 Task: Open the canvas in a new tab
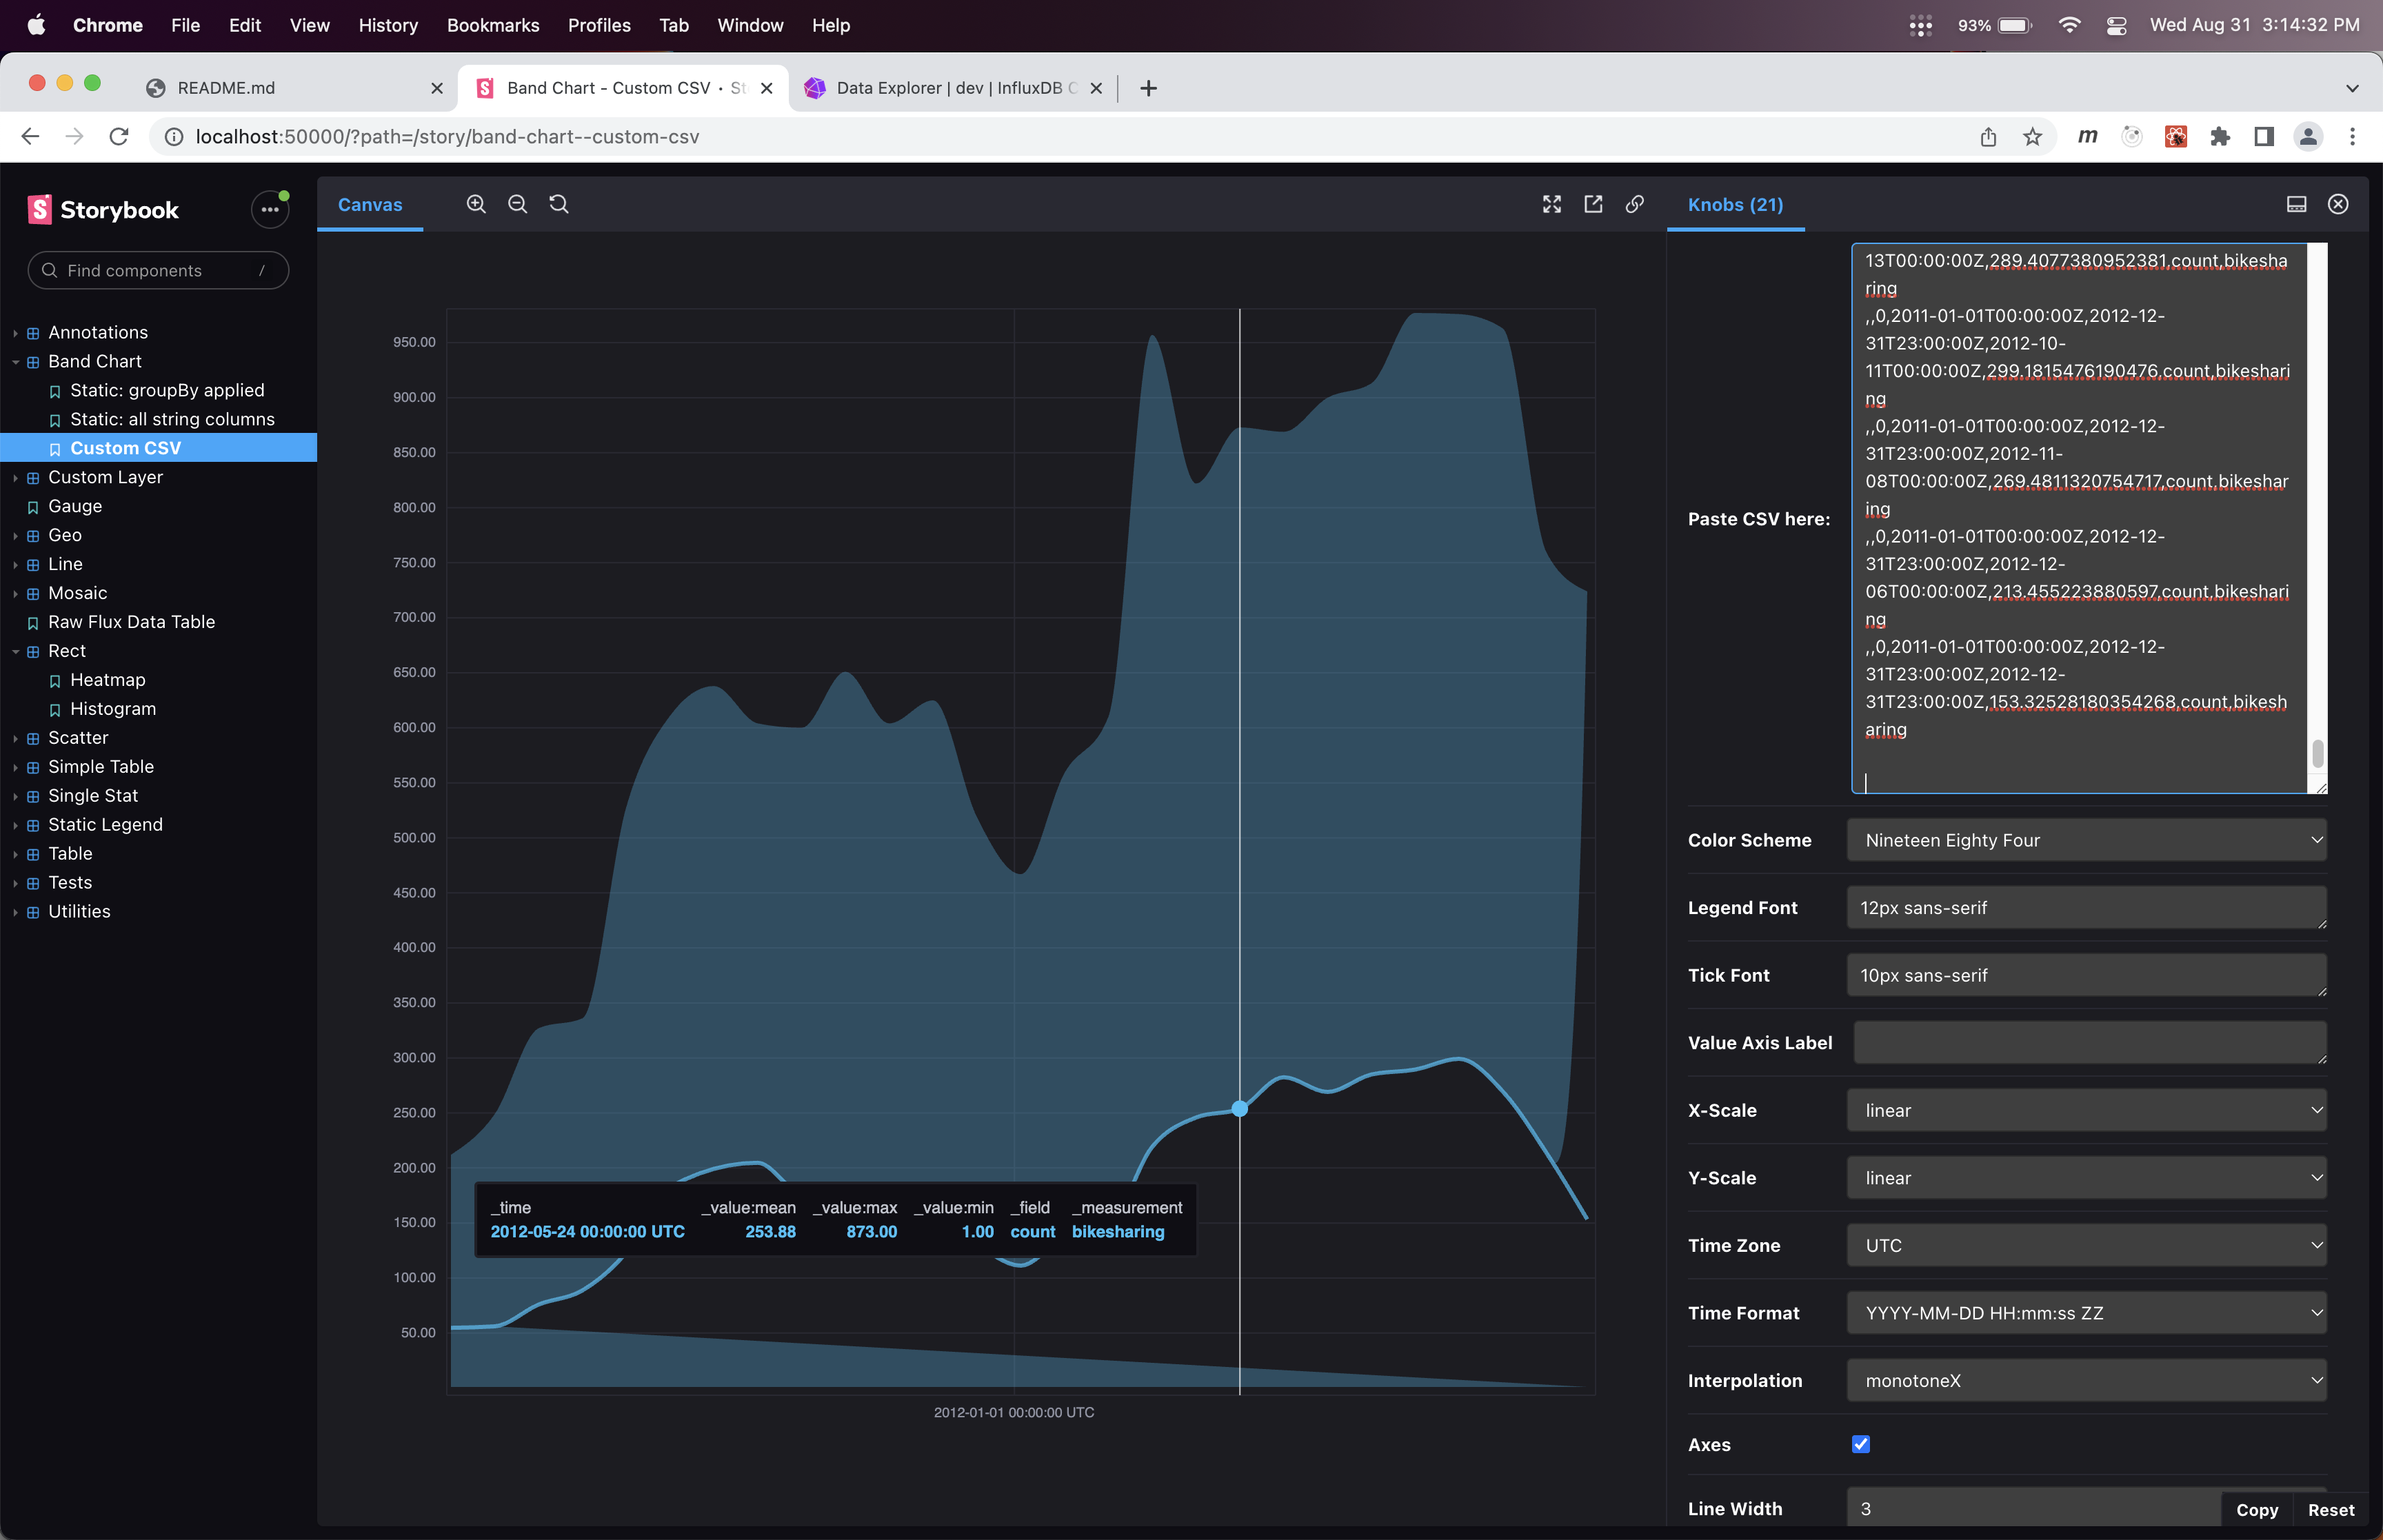point(1593,204)
